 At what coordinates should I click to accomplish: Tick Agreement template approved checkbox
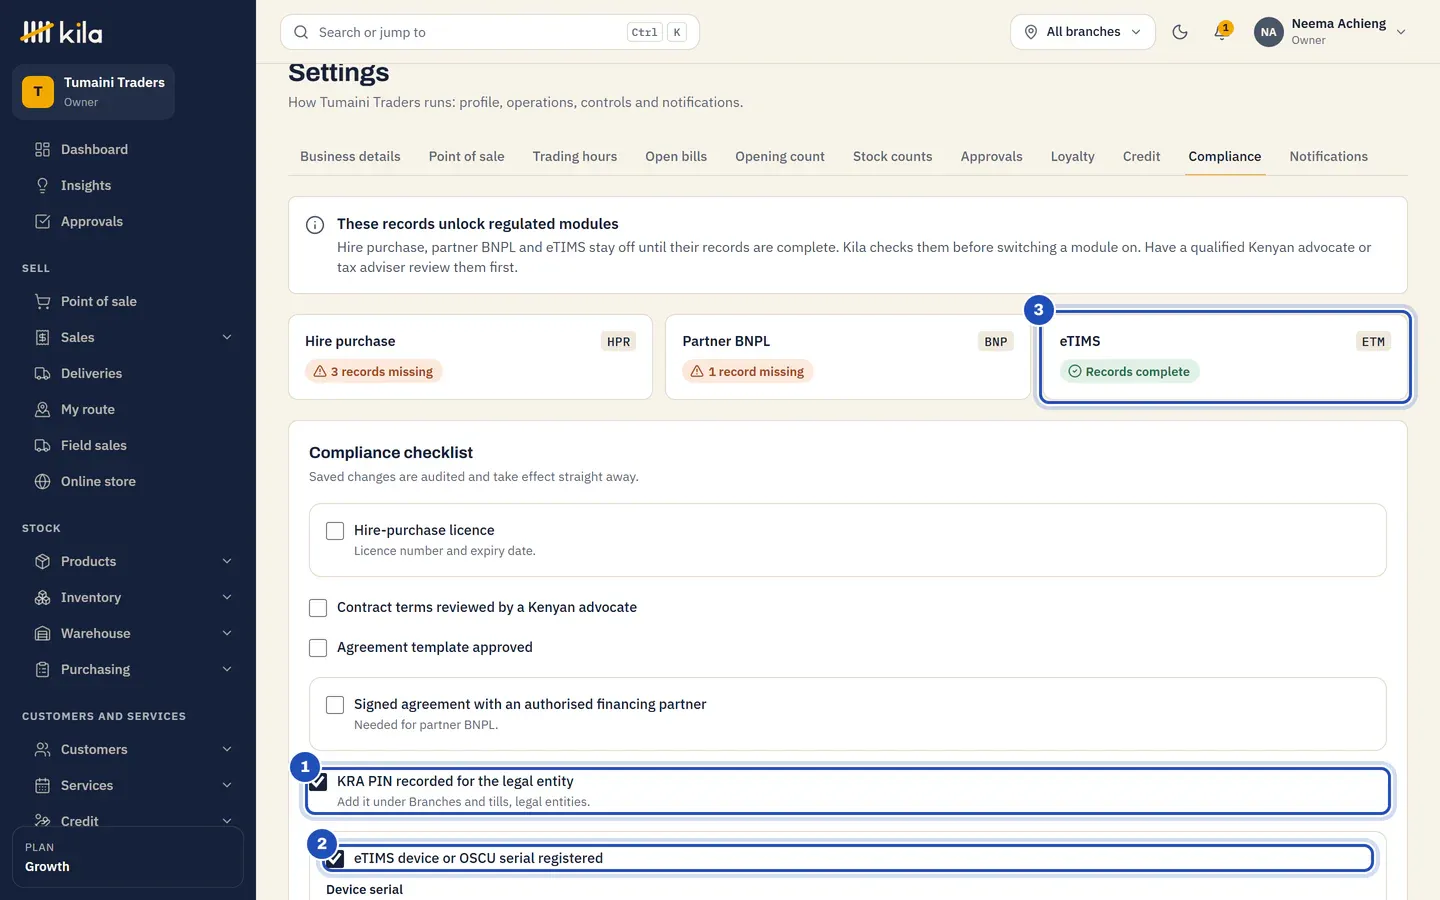(318, 648)
